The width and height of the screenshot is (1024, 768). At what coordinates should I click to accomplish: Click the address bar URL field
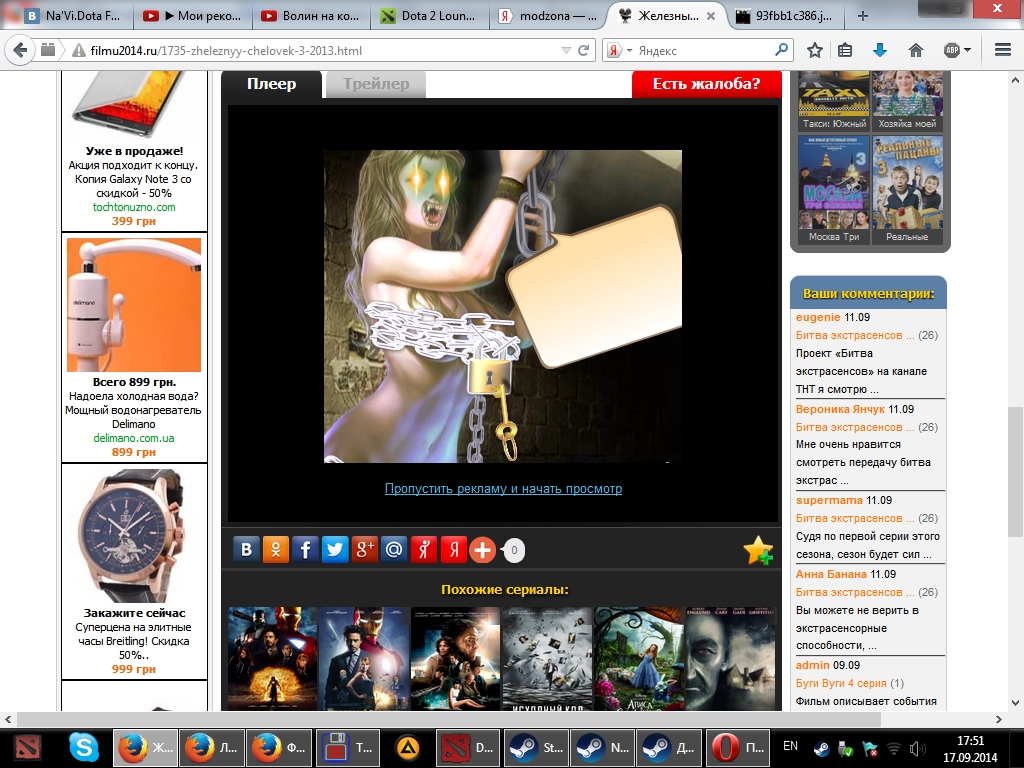click(322, 50)
